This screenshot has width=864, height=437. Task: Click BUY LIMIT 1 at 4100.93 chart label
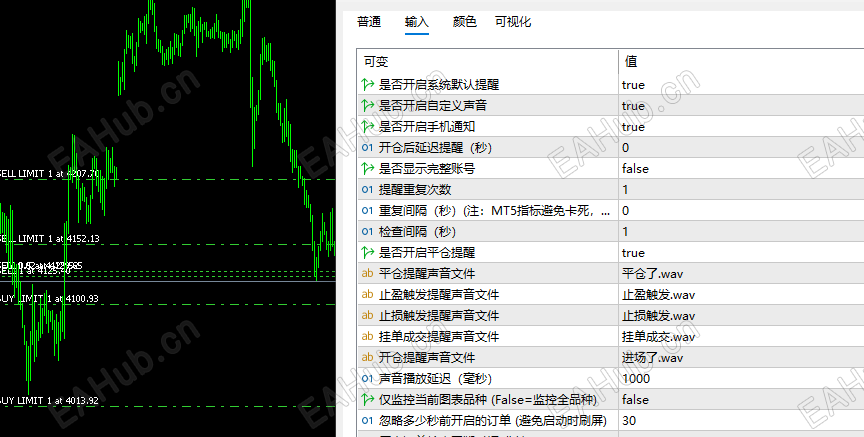click(49, 299)
